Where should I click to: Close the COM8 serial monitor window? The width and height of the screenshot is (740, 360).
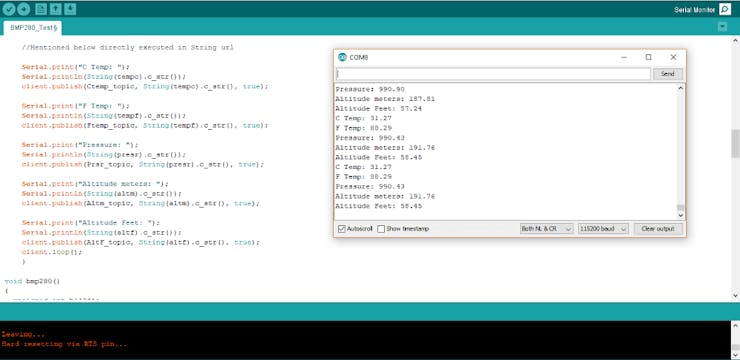673,57
